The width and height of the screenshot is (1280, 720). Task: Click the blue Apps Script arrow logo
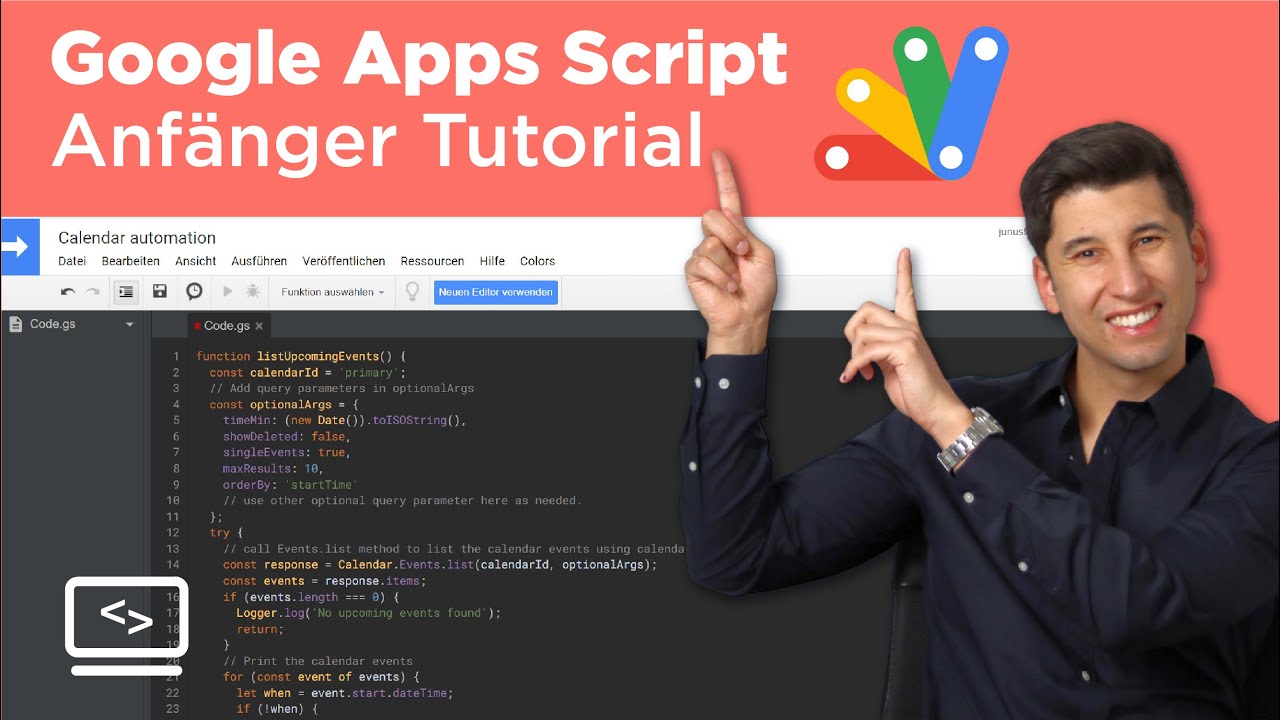tap(19, 247)
